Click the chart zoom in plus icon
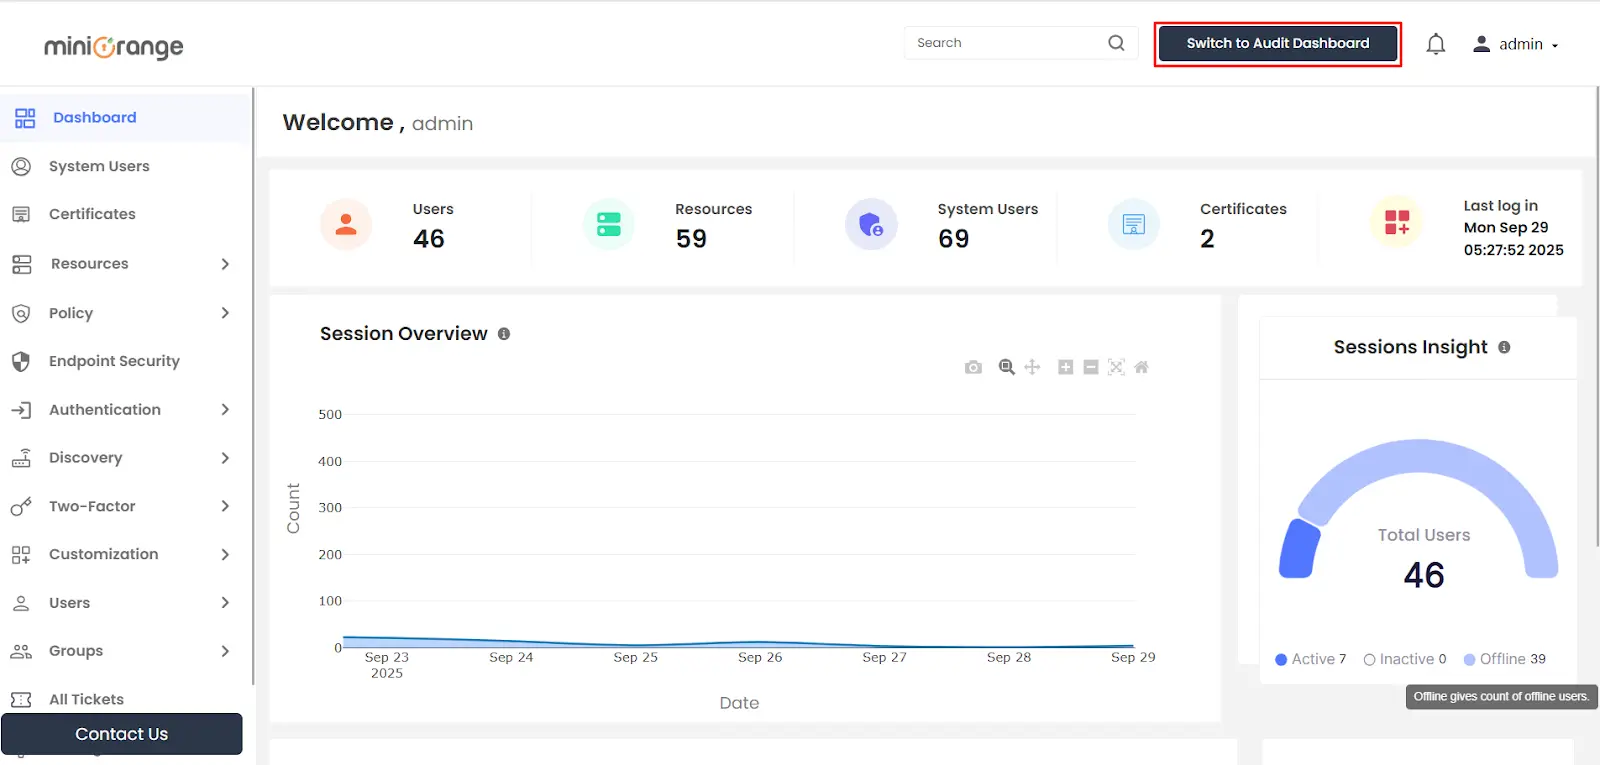 (1066, 367)
